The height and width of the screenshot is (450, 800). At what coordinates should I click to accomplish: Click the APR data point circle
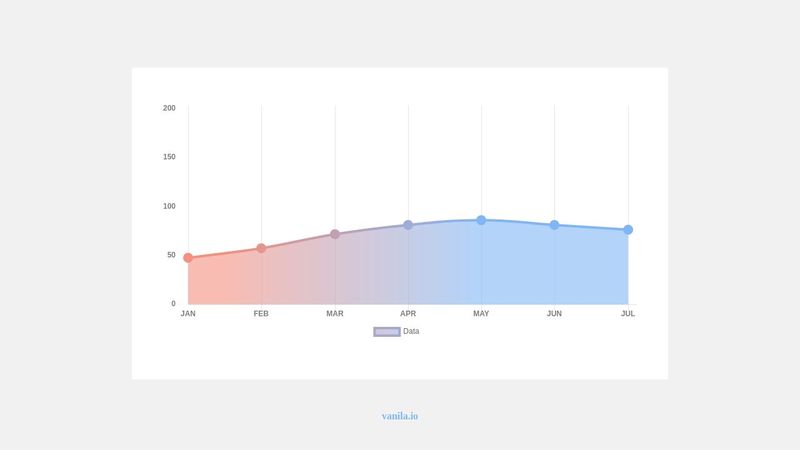pos(408,225)
